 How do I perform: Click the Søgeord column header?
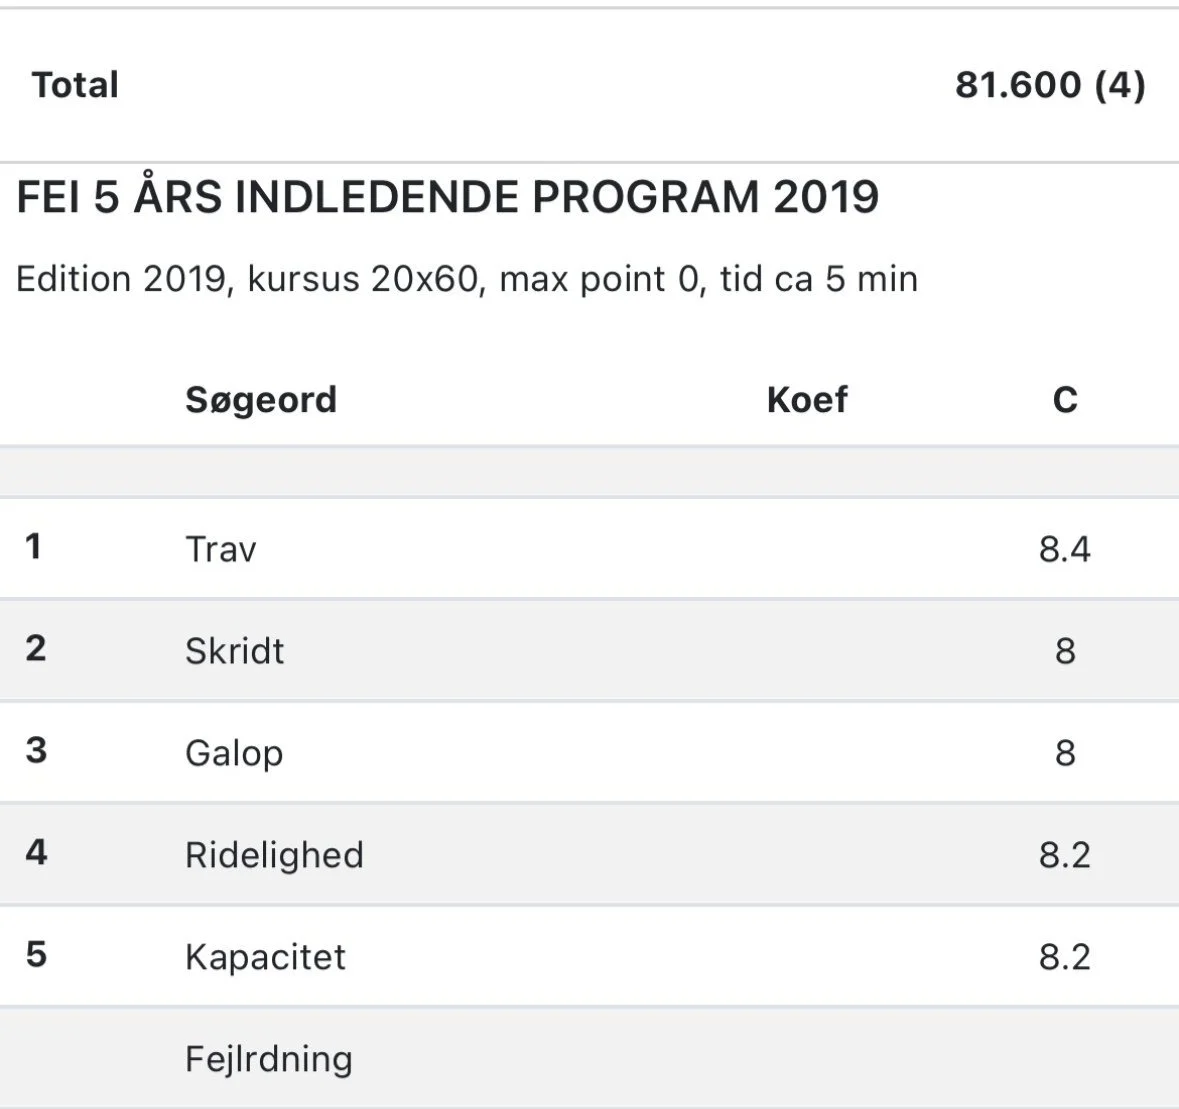261,400
